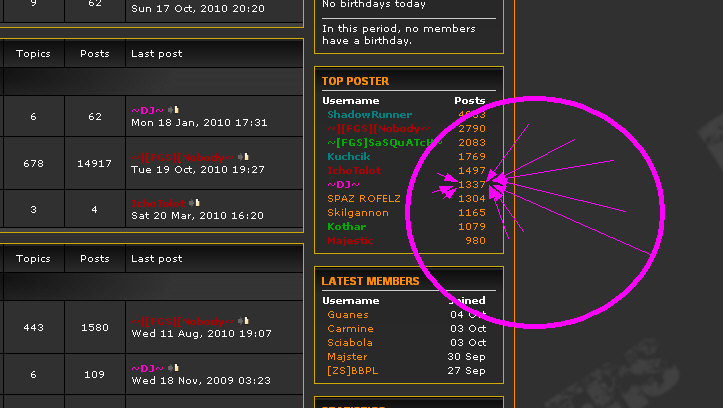Screen dimensions: 723x408
Task: View latest post icon beside IchoTolot
Action: [x=197, y=203]
